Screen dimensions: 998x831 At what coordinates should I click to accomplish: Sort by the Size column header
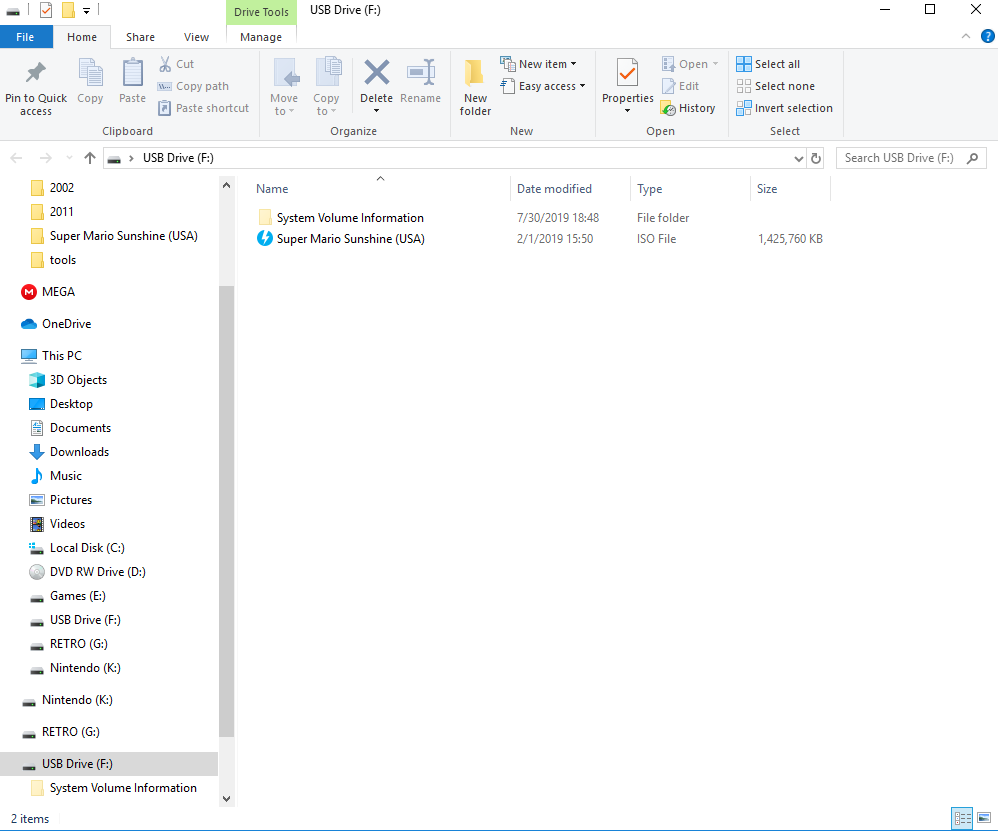(x=767, y=189)
